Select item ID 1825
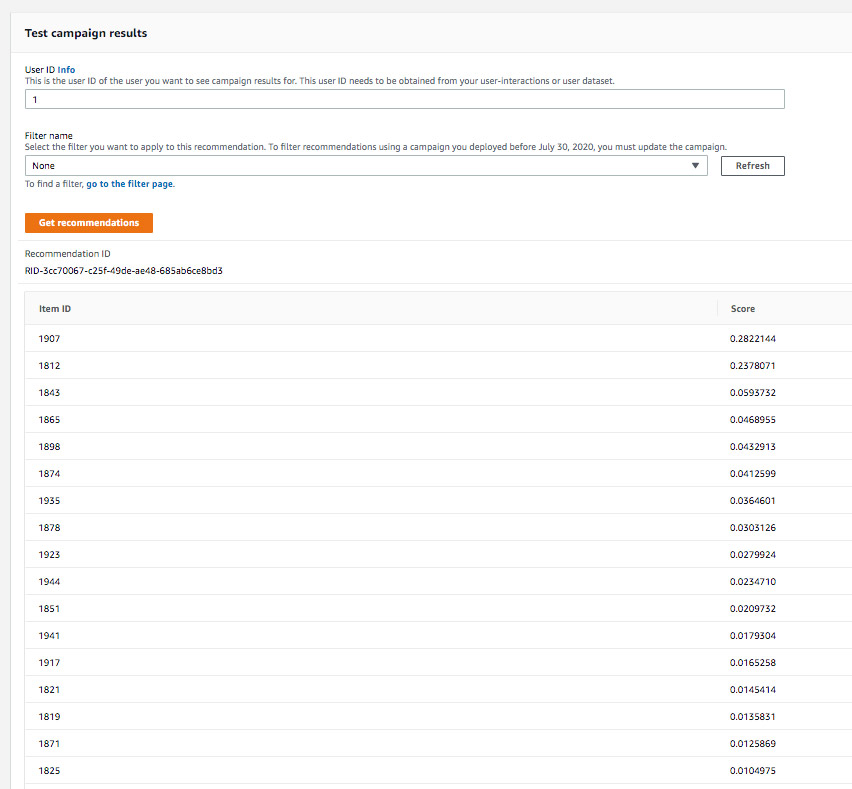 tap(49, 771)
